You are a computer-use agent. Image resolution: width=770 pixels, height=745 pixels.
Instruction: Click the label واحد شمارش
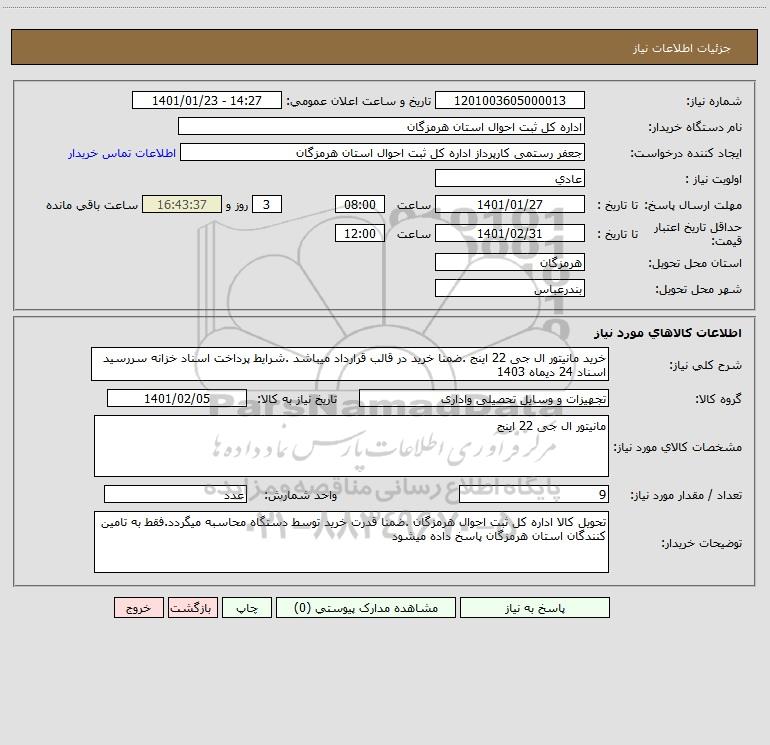point(301,496)
